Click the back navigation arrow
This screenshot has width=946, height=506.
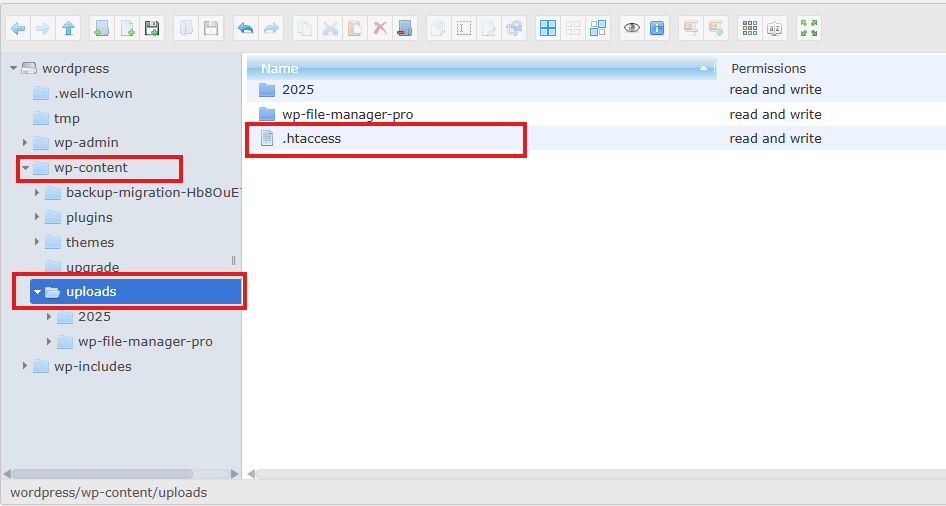click(x=18, y=28)
